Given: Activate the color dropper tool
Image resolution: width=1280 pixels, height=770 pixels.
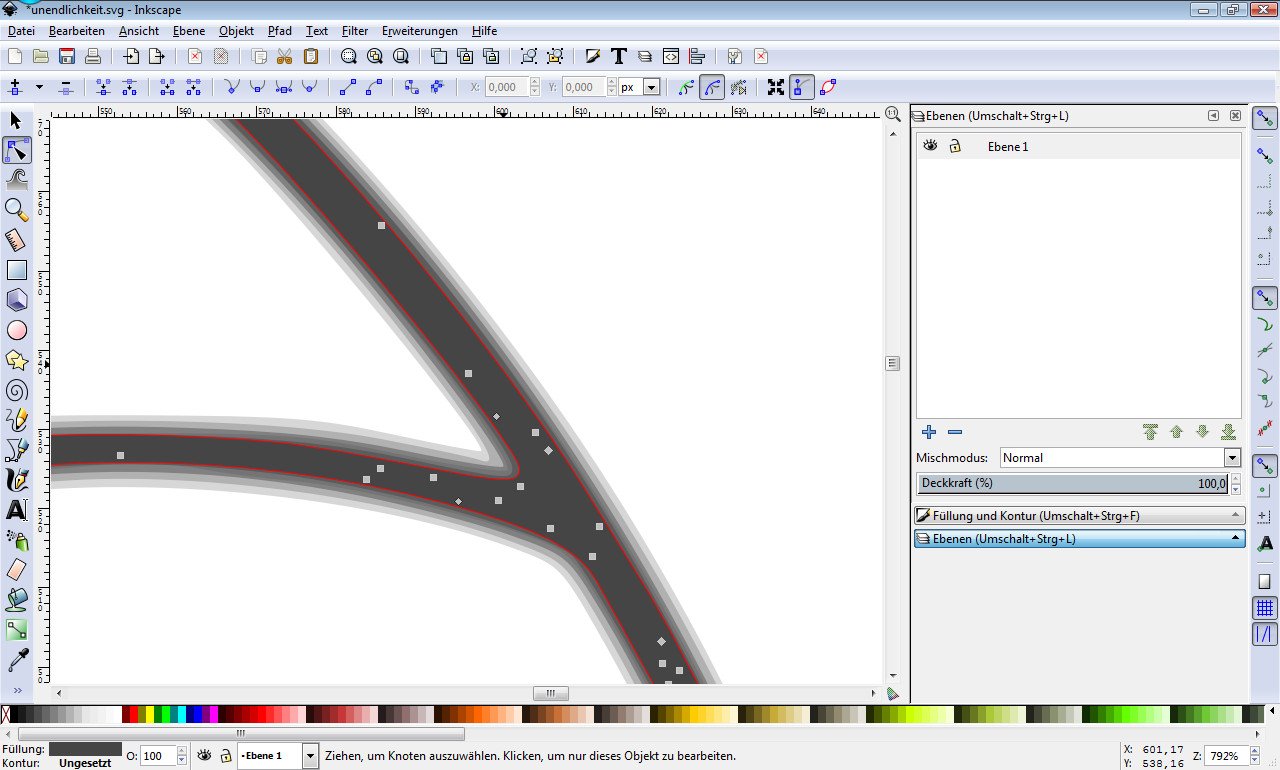Looking at the screenshot, I should (x=17, y=660).
